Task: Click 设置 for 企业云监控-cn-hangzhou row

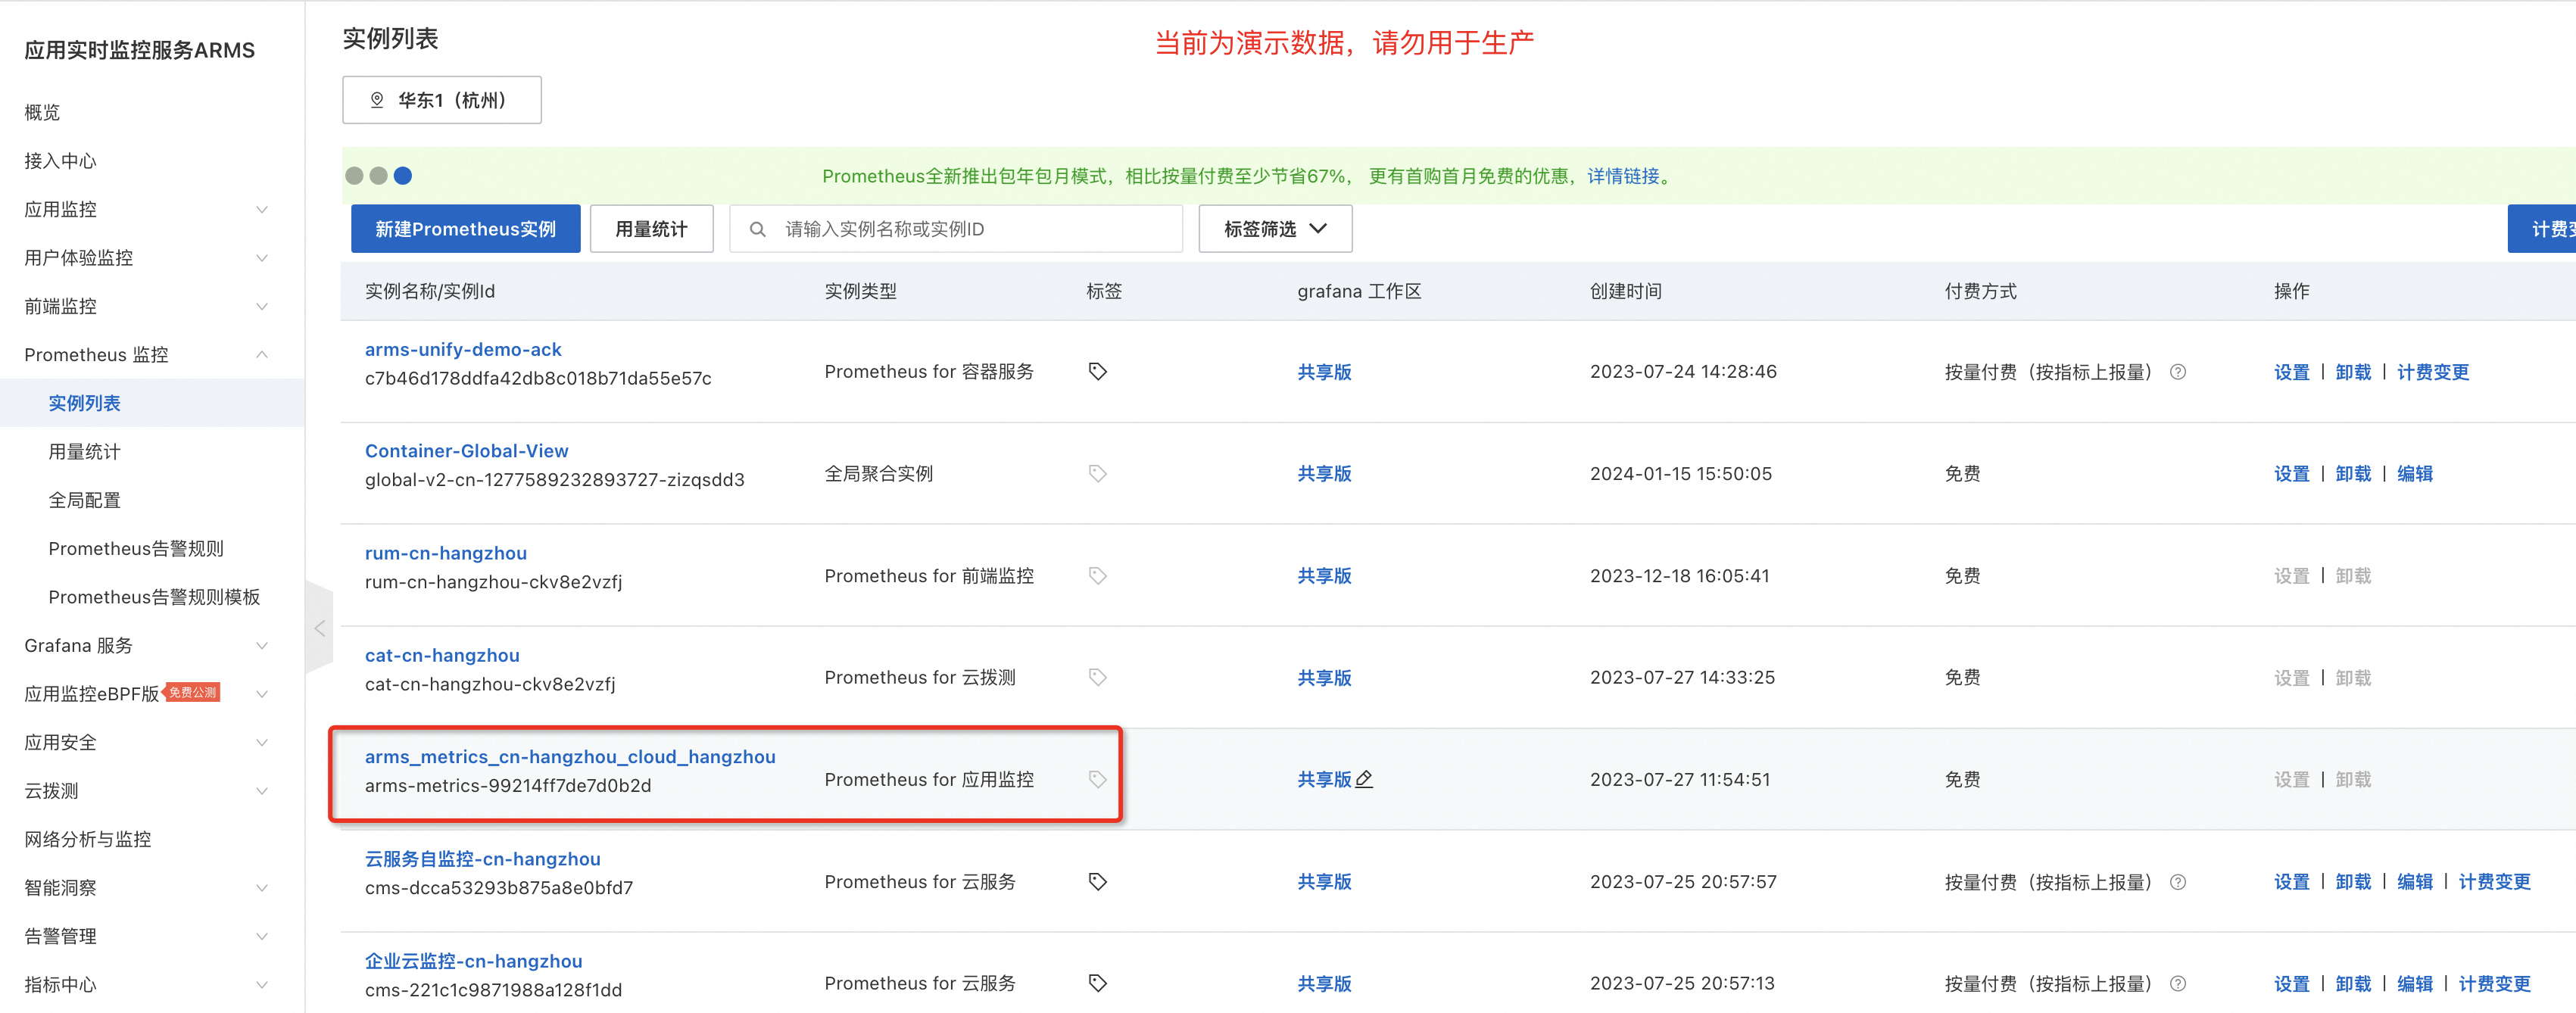Action: tap(2292, 984)
